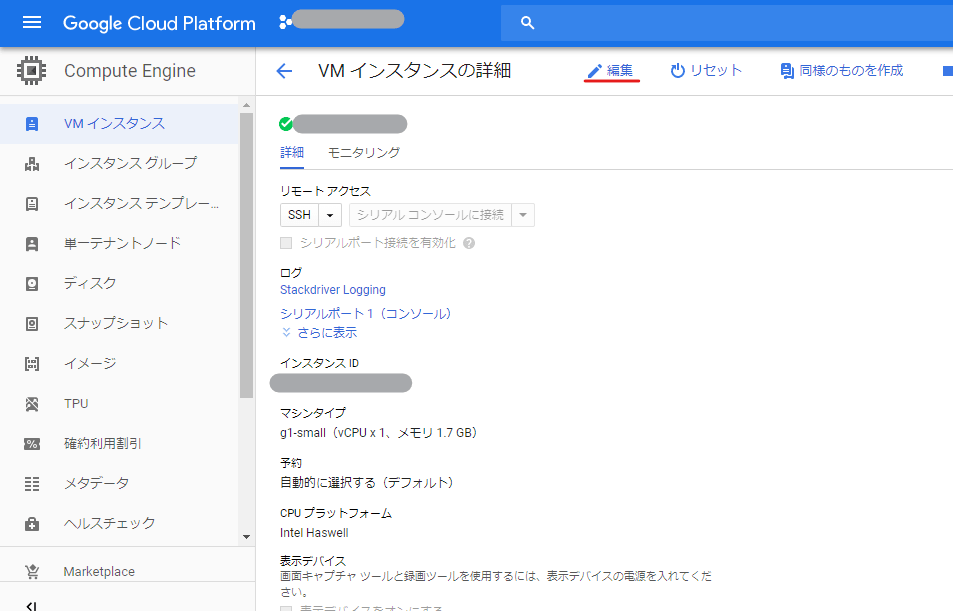Open 単一テナントノード in sidebar
The image size is (953, 611).
(120, 244)
